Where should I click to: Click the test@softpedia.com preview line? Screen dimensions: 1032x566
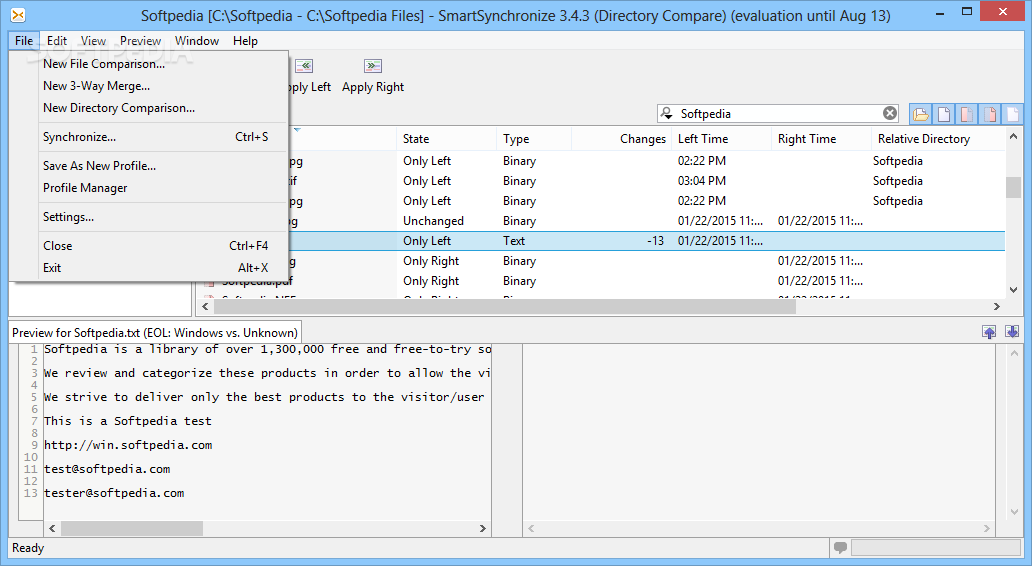pyautogui.click(x=107, y=469)
